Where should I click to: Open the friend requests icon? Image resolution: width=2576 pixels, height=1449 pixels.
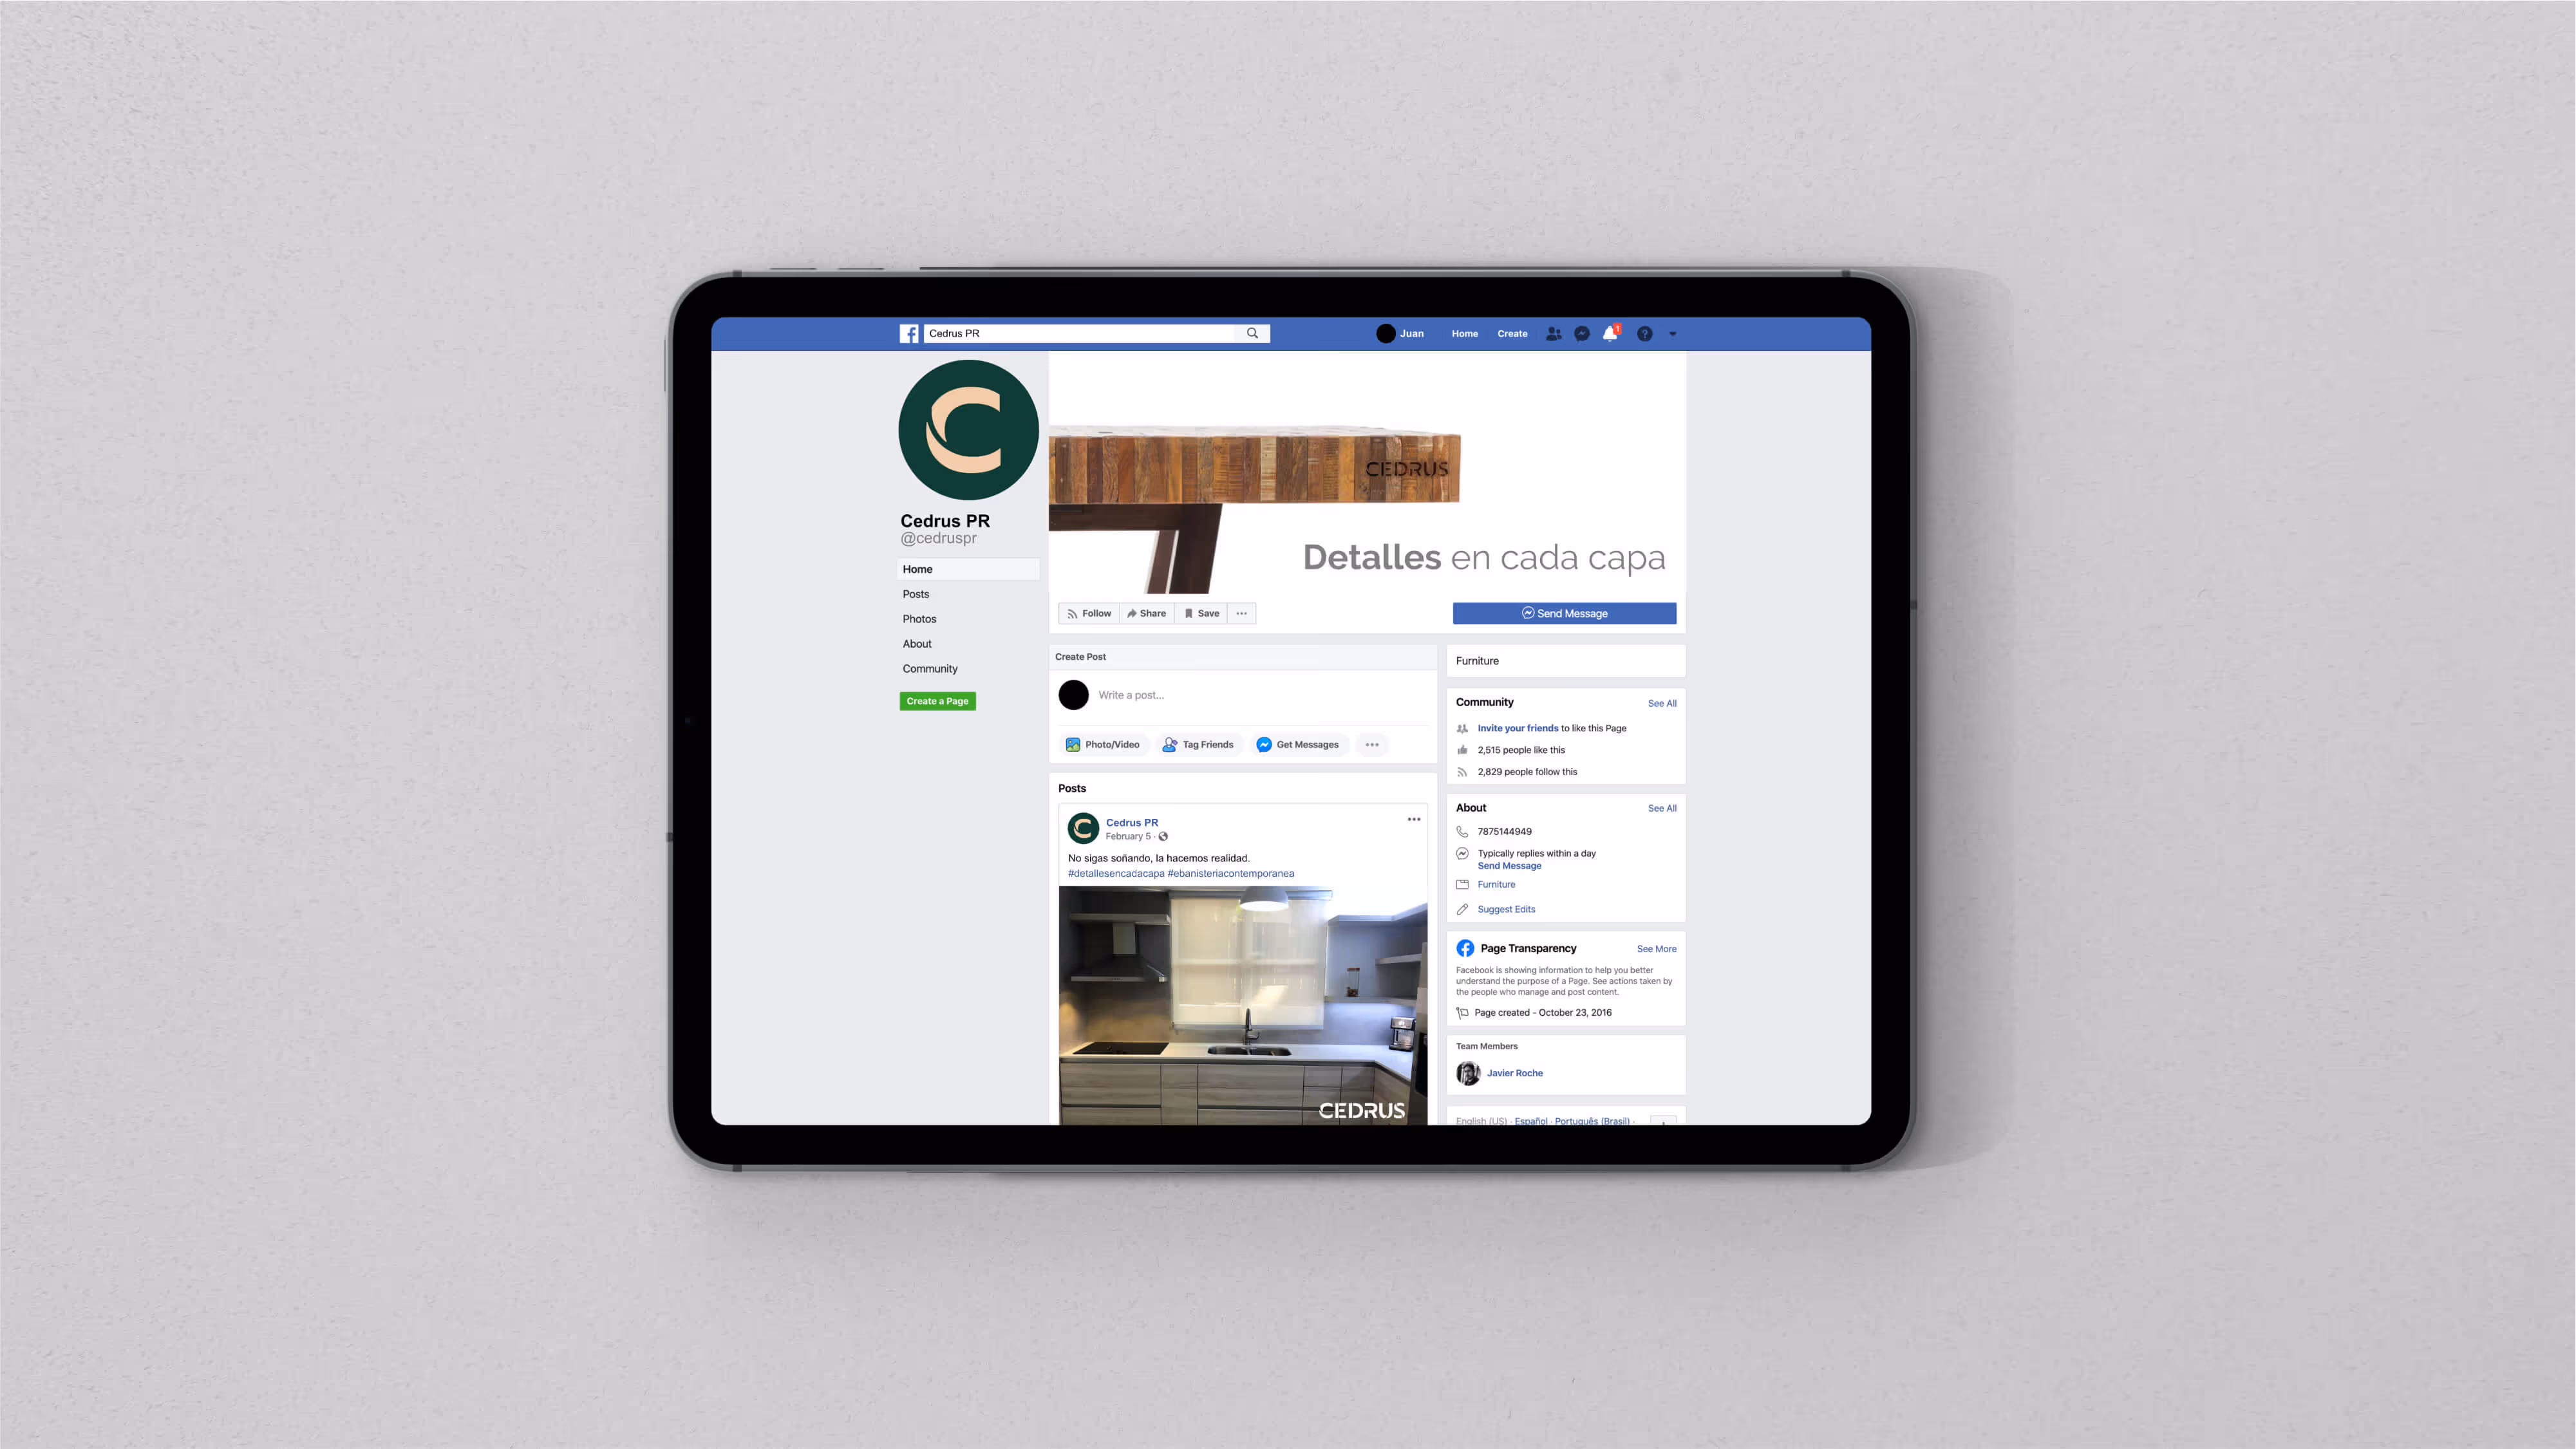(1553, 334)
